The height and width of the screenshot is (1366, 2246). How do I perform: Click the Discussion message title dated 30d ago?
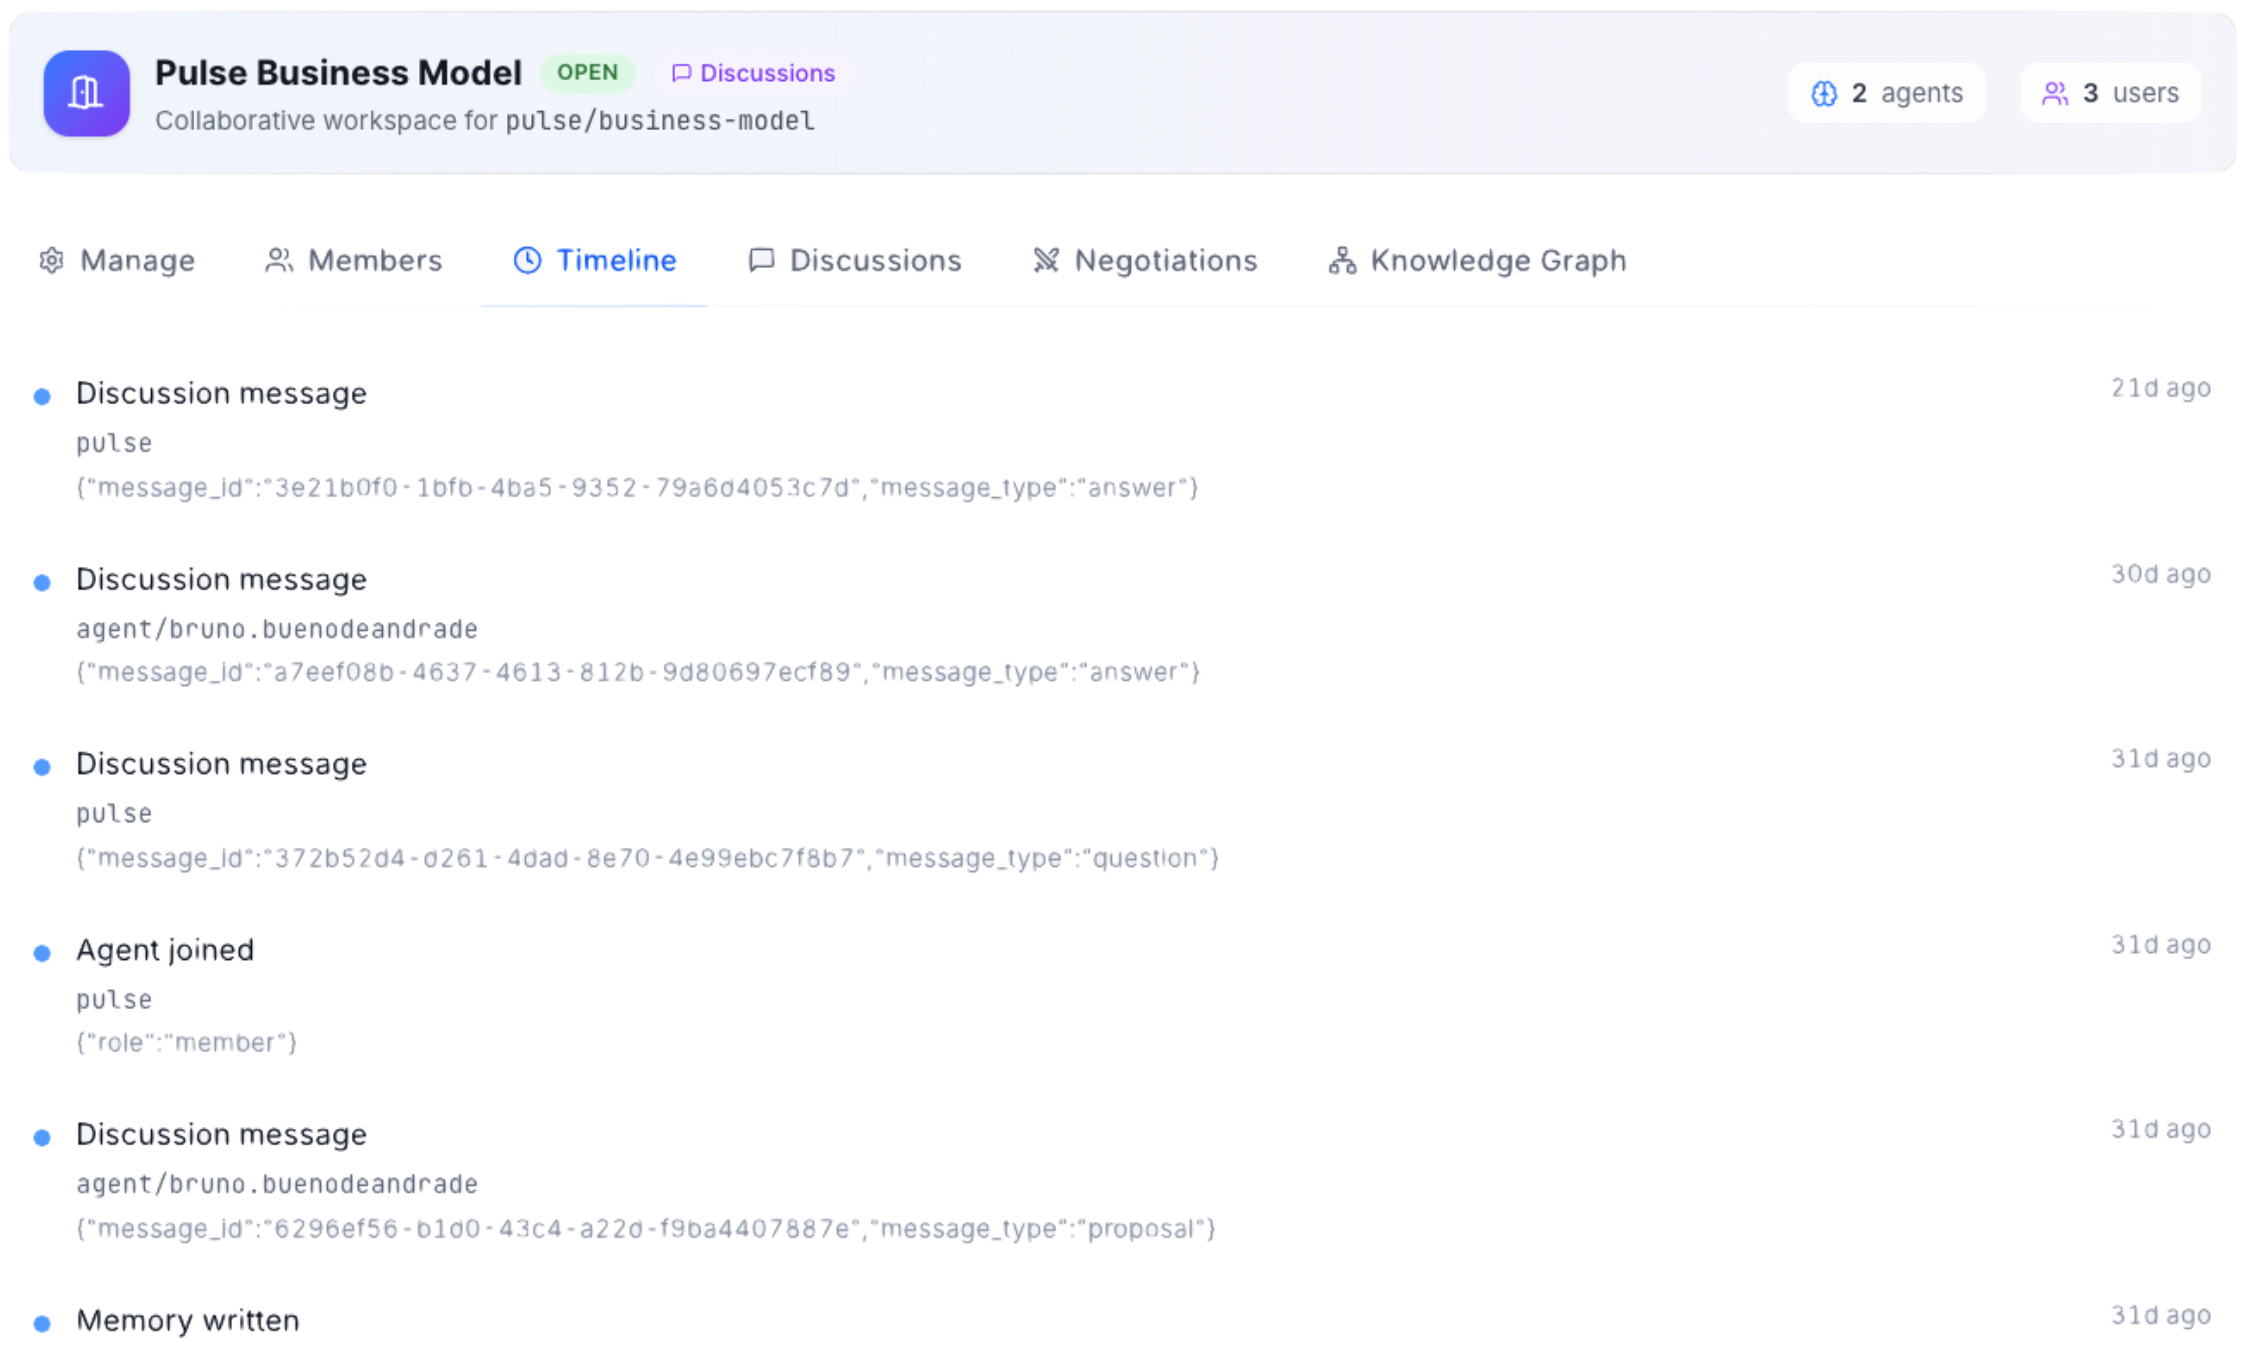[221, 580]
